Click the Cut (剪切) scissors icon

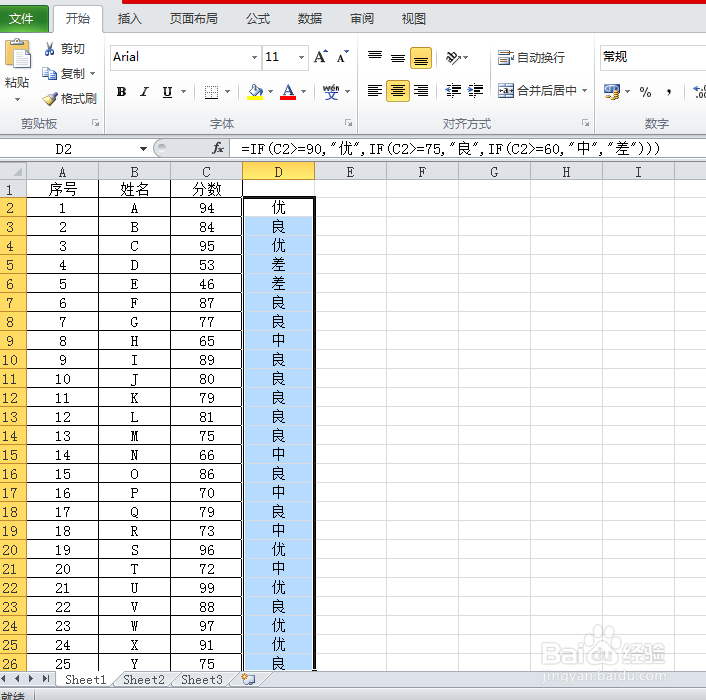pos(49,49)
